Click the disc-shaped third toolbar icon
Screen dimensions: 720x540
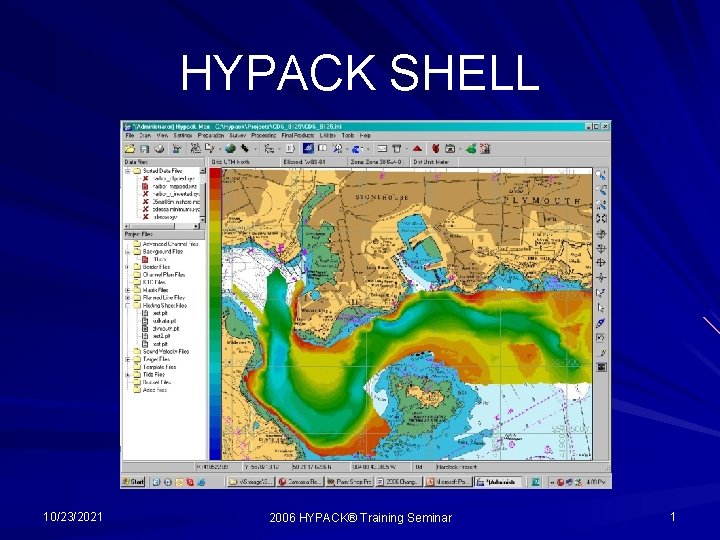[x=159, y=148]
